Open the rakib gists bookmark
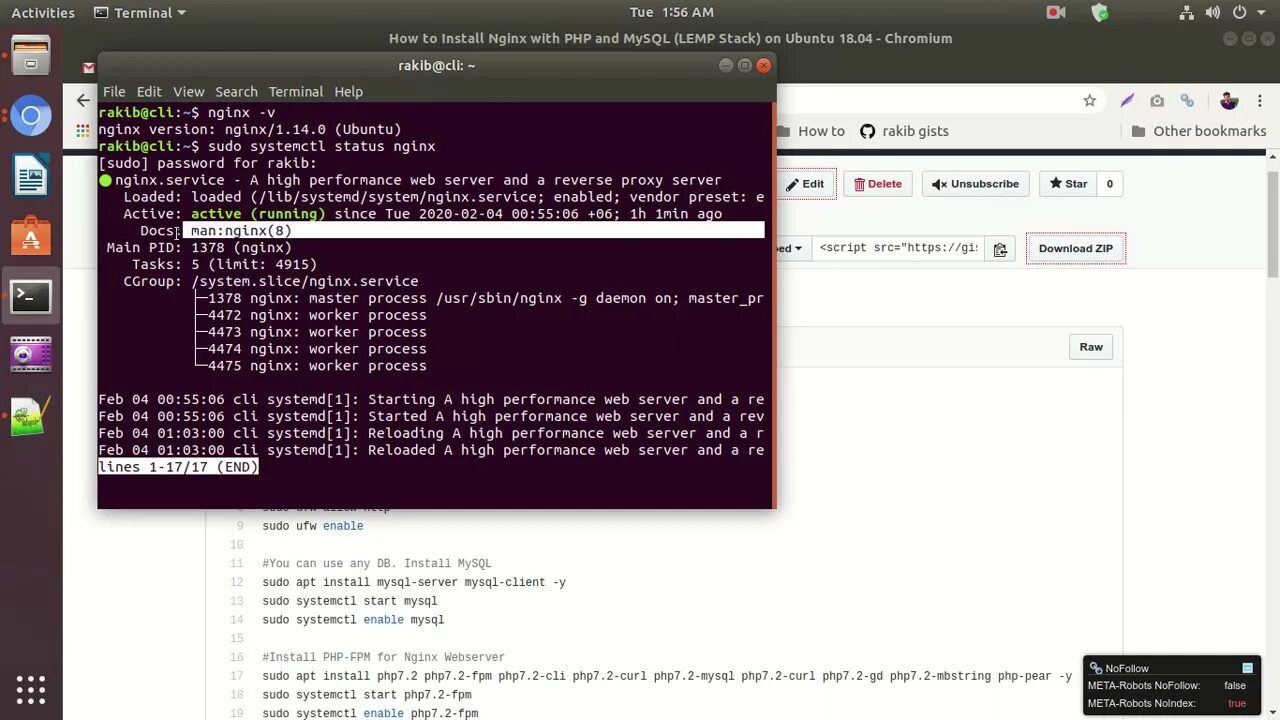1280x720 pixels. pos(904,131)
